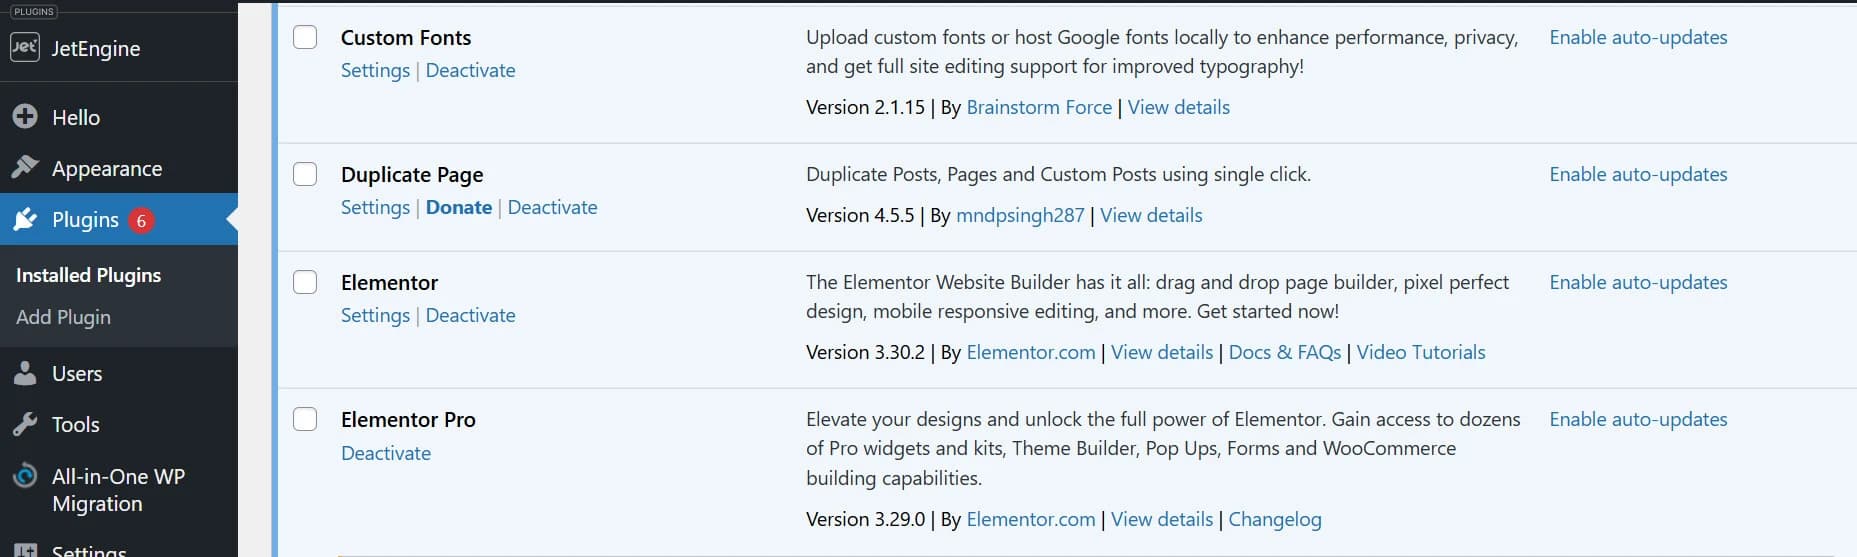Image resolution: width=1857 pixels, height=557 pixels.
Task: Select the Elementor Pro checkbox
Action: point(305,419)
